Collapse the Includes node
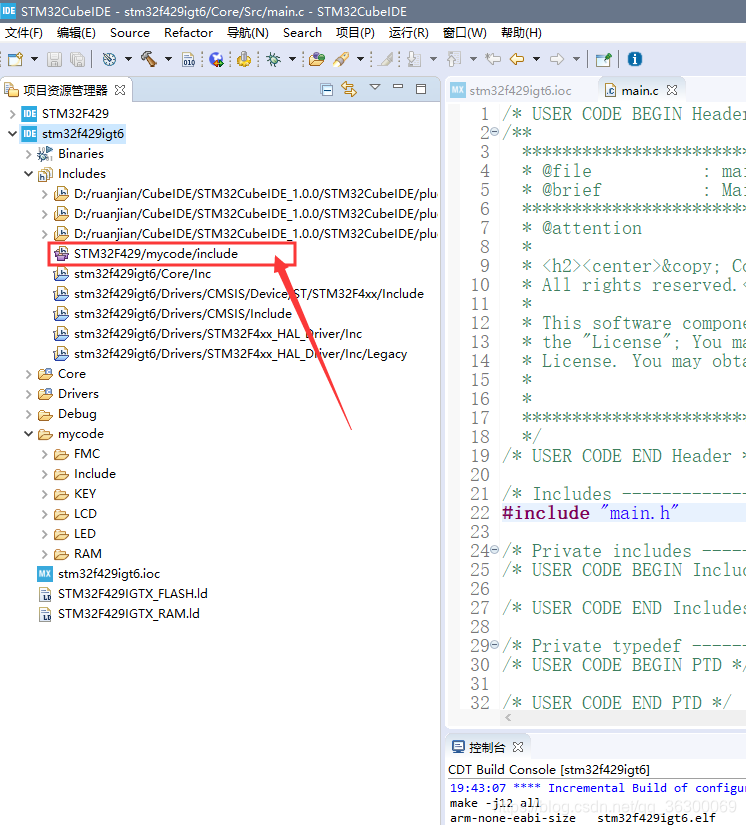 [28, 174]
